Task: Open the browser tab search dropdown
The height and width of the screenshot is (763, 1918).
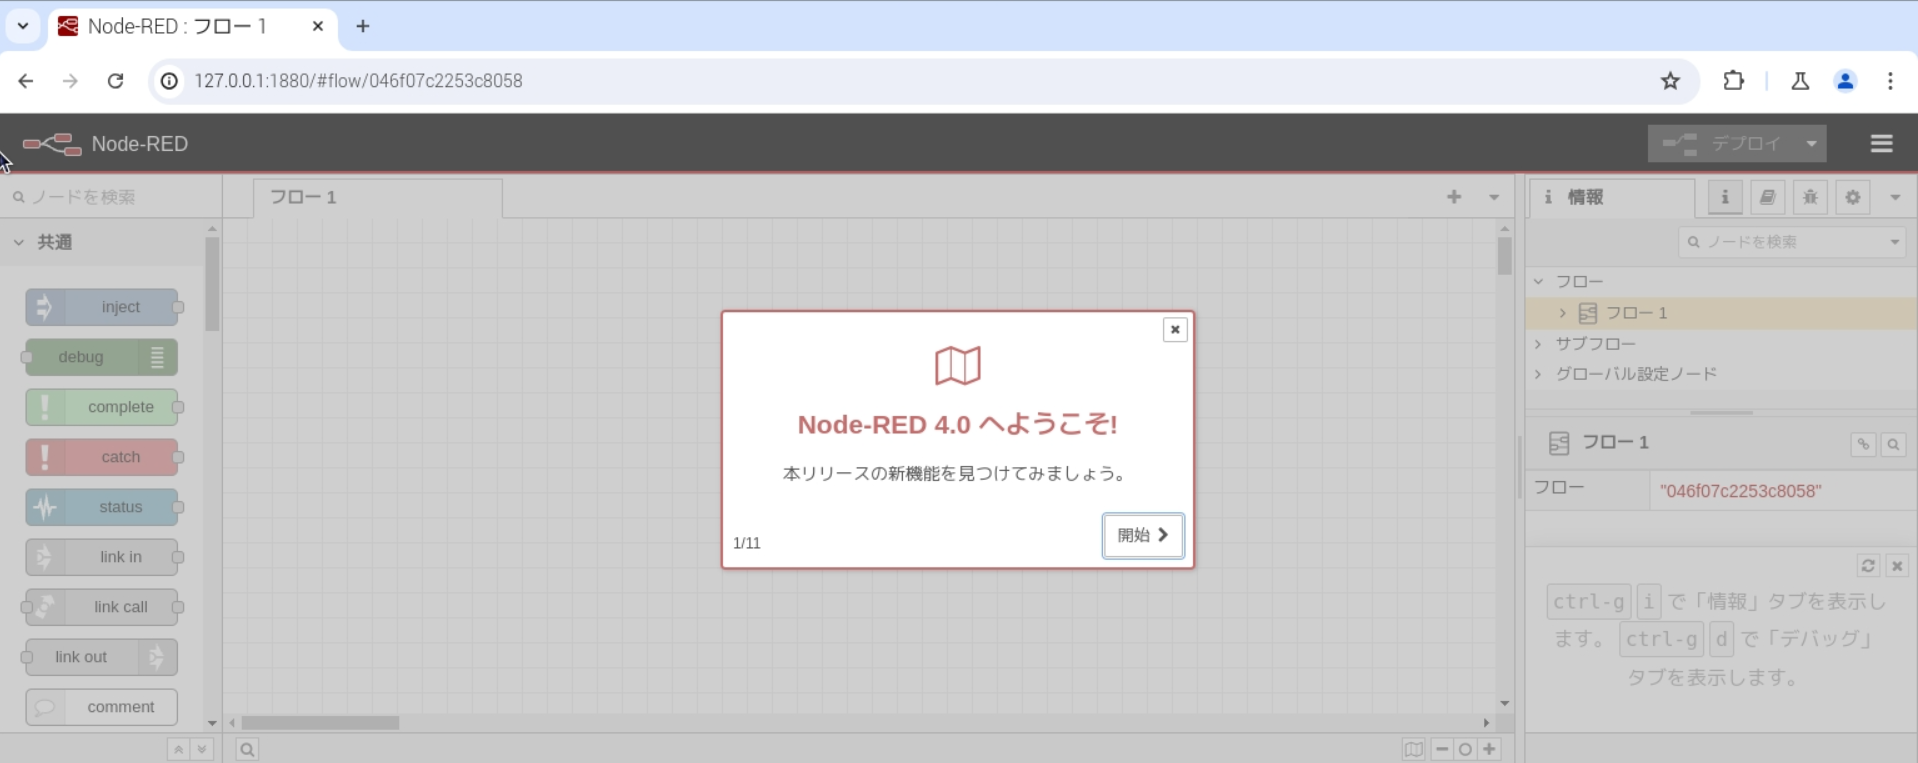Action: [22, 26]
